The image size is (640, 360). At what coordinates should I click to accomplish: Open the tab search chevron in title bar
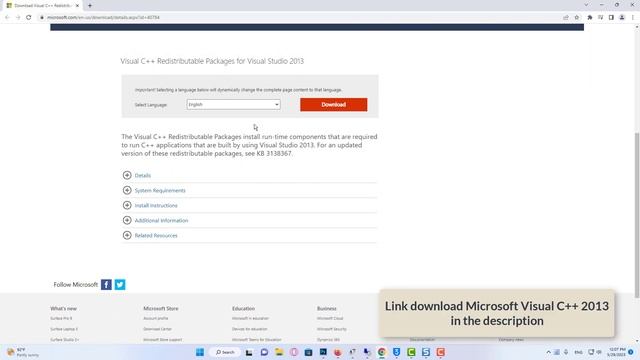tap(586, 5)
